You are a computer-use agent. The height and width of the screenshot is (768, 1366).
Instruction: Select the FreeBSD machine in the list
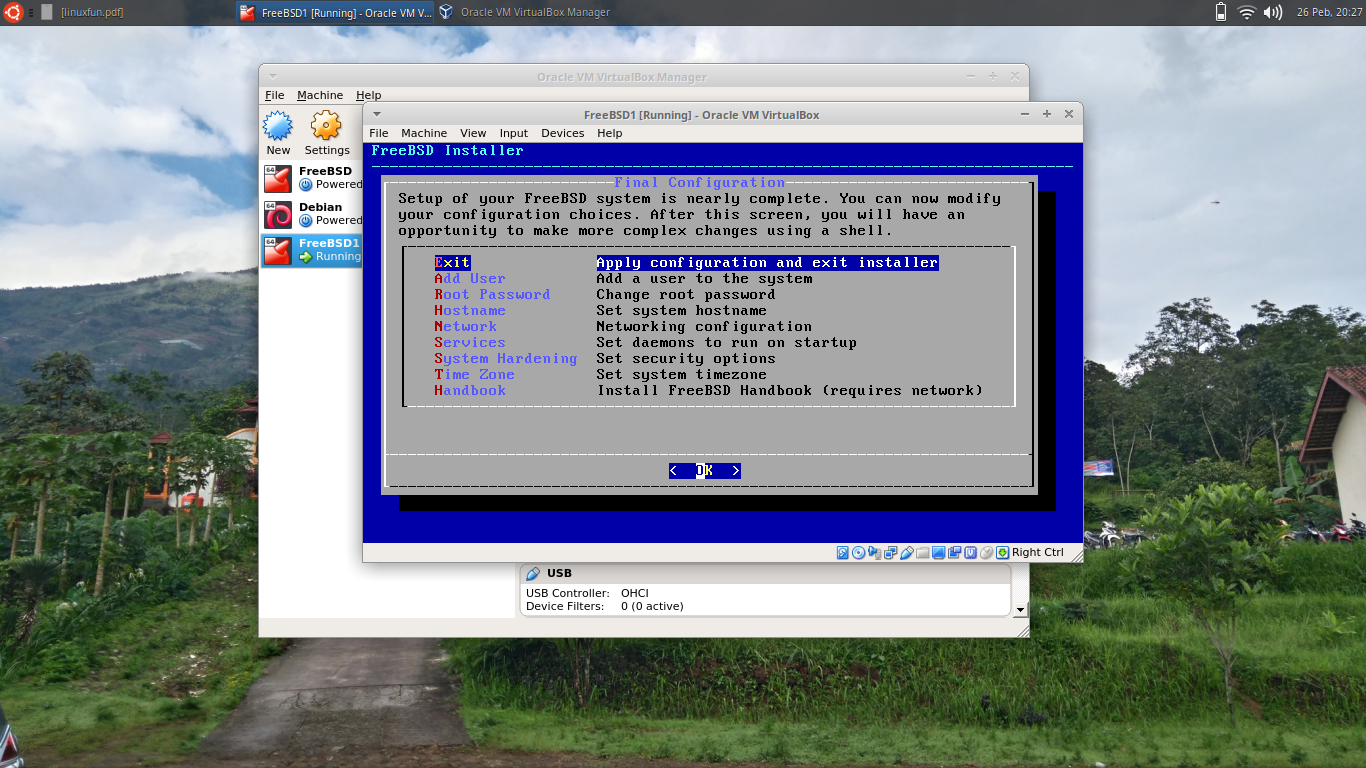tap(312, 178)
